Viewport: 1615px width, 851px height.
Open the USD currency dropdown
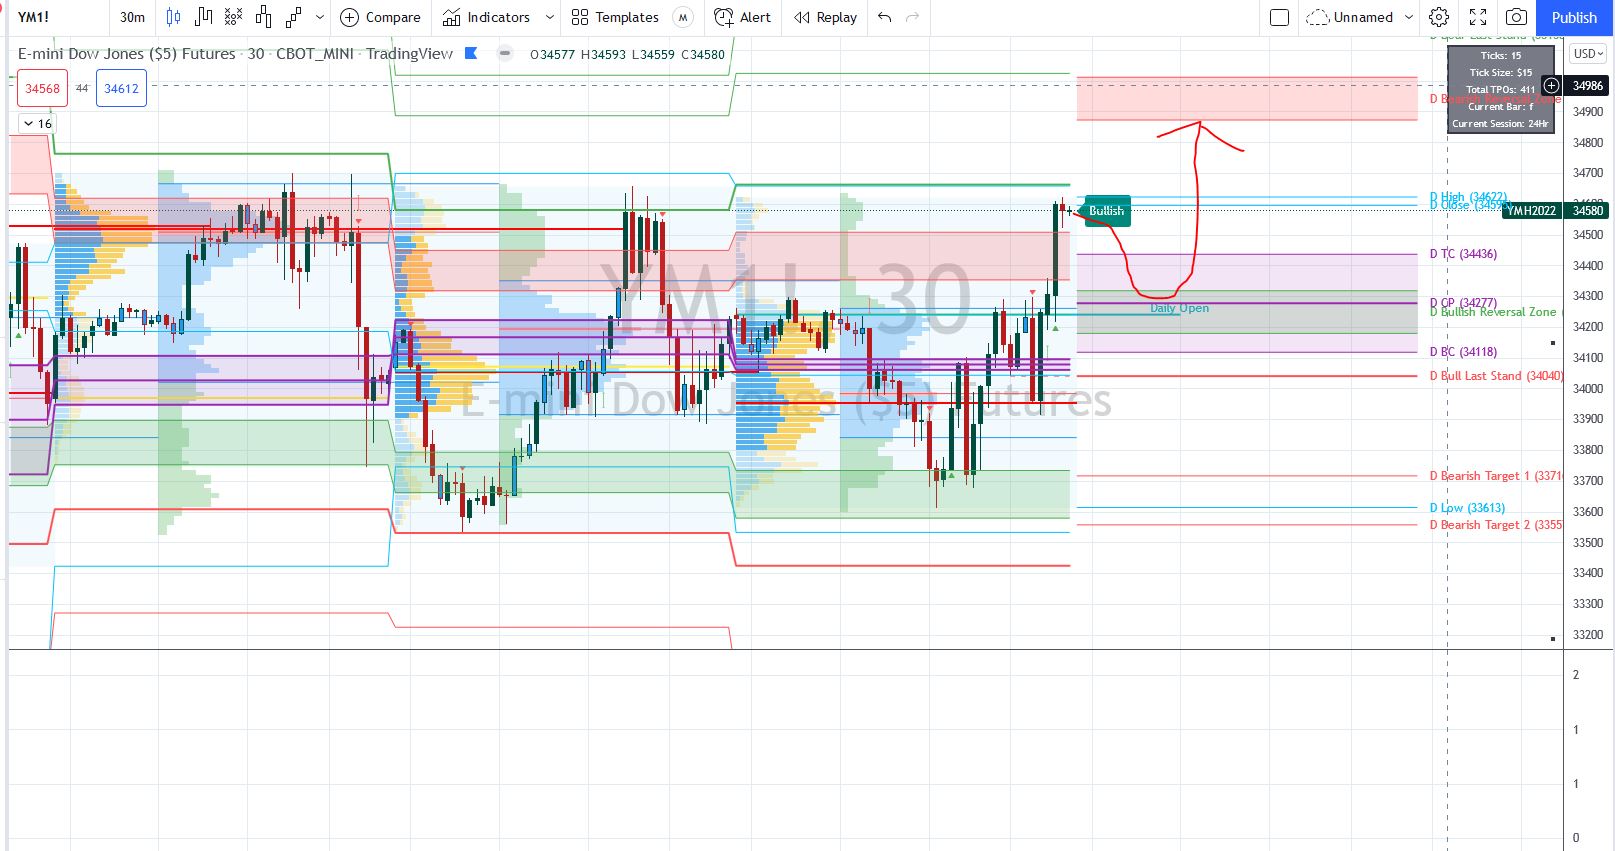[x=1587, y=54]
